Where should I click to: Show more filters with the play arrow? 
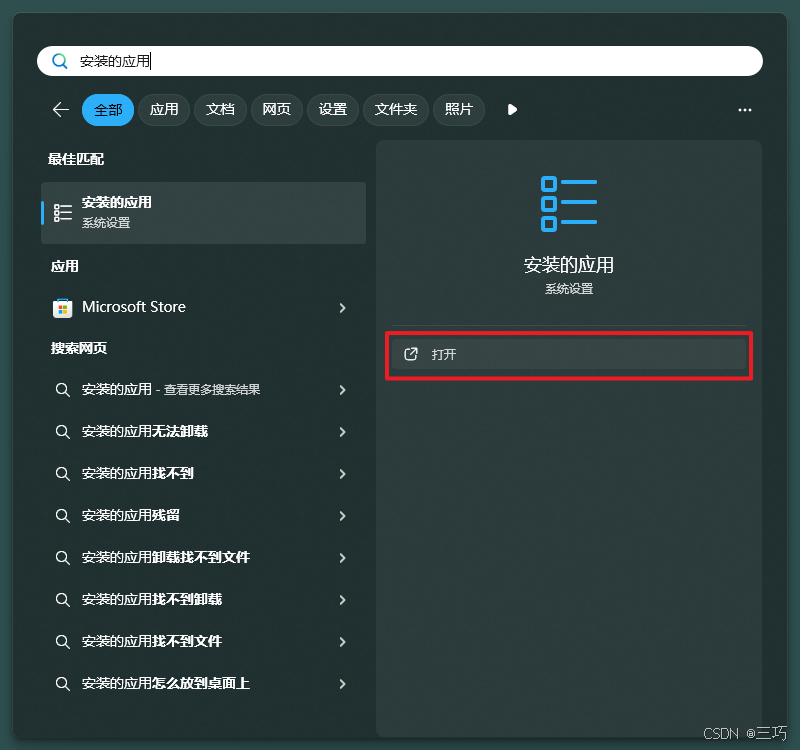(512, 110)
